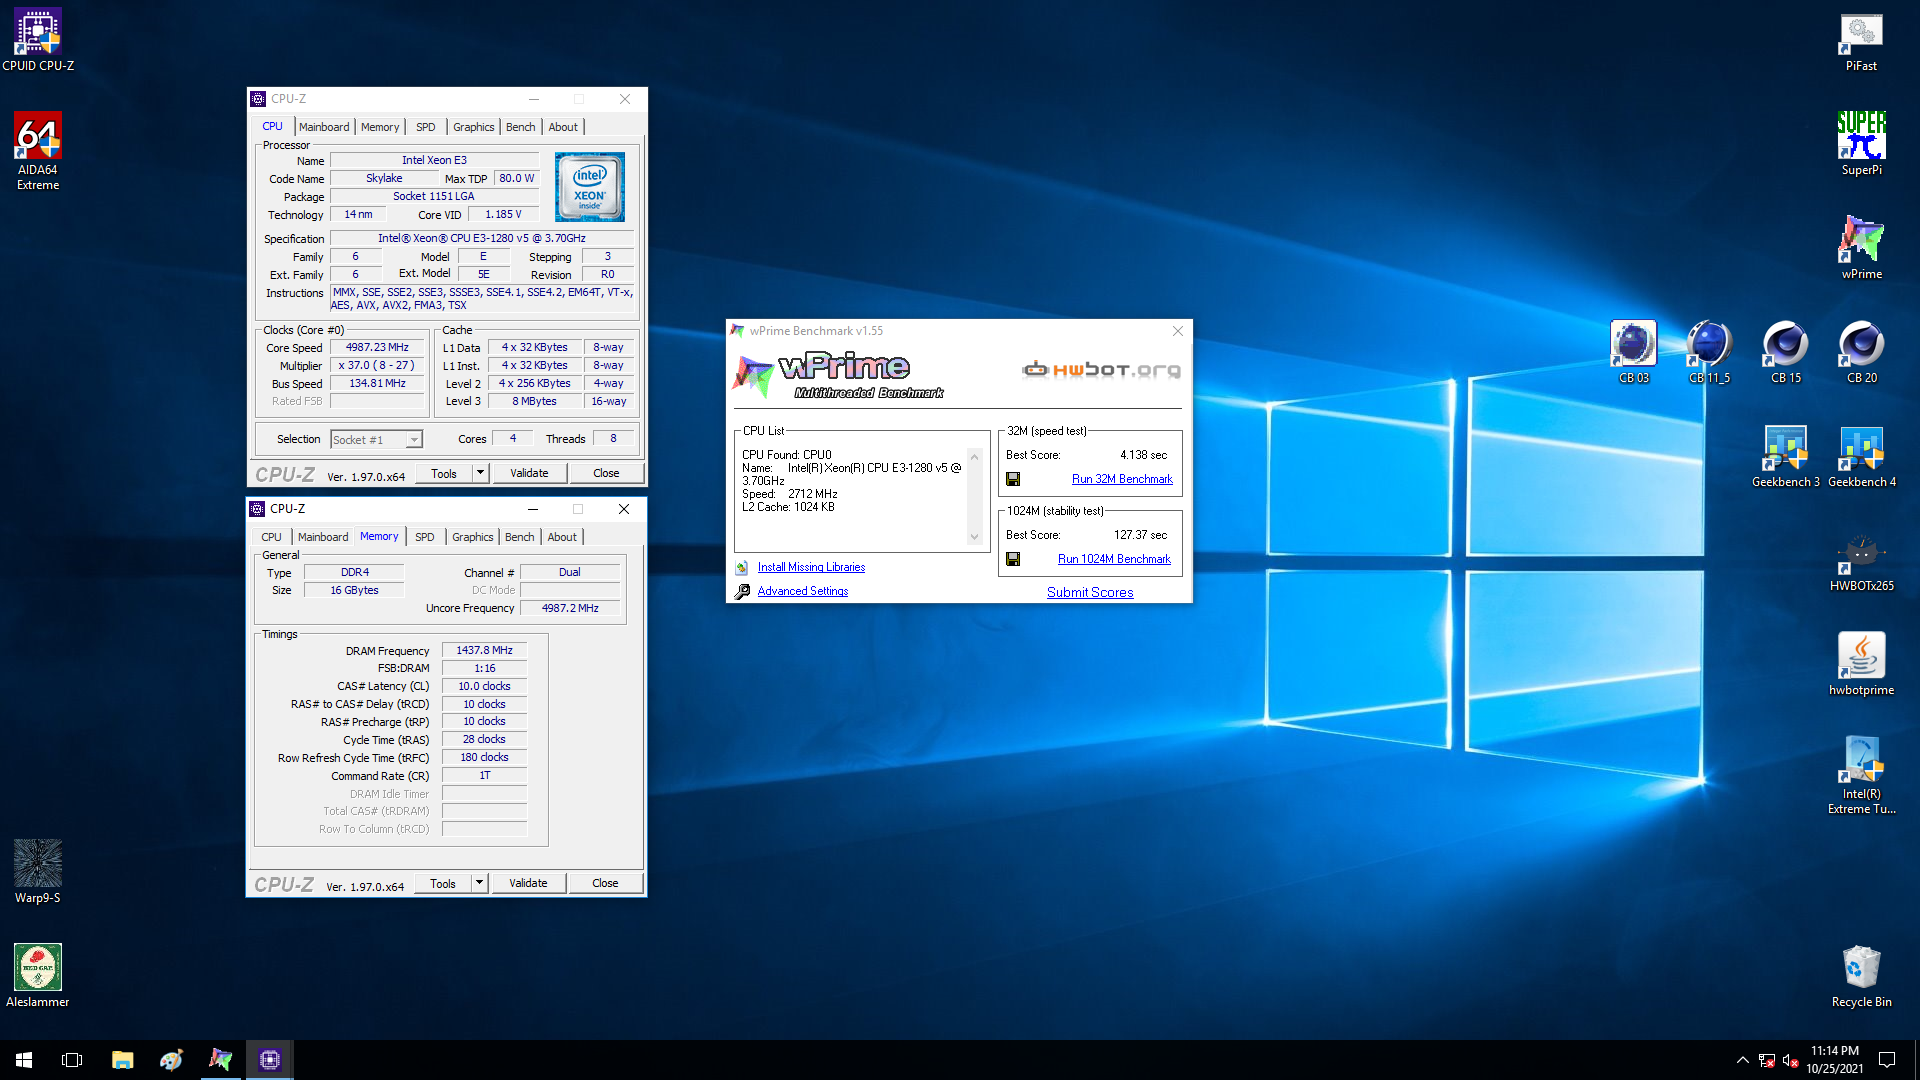Click network status tray icon
This screenshot has height=1080, width=1920.
tap(1766, 1060)
